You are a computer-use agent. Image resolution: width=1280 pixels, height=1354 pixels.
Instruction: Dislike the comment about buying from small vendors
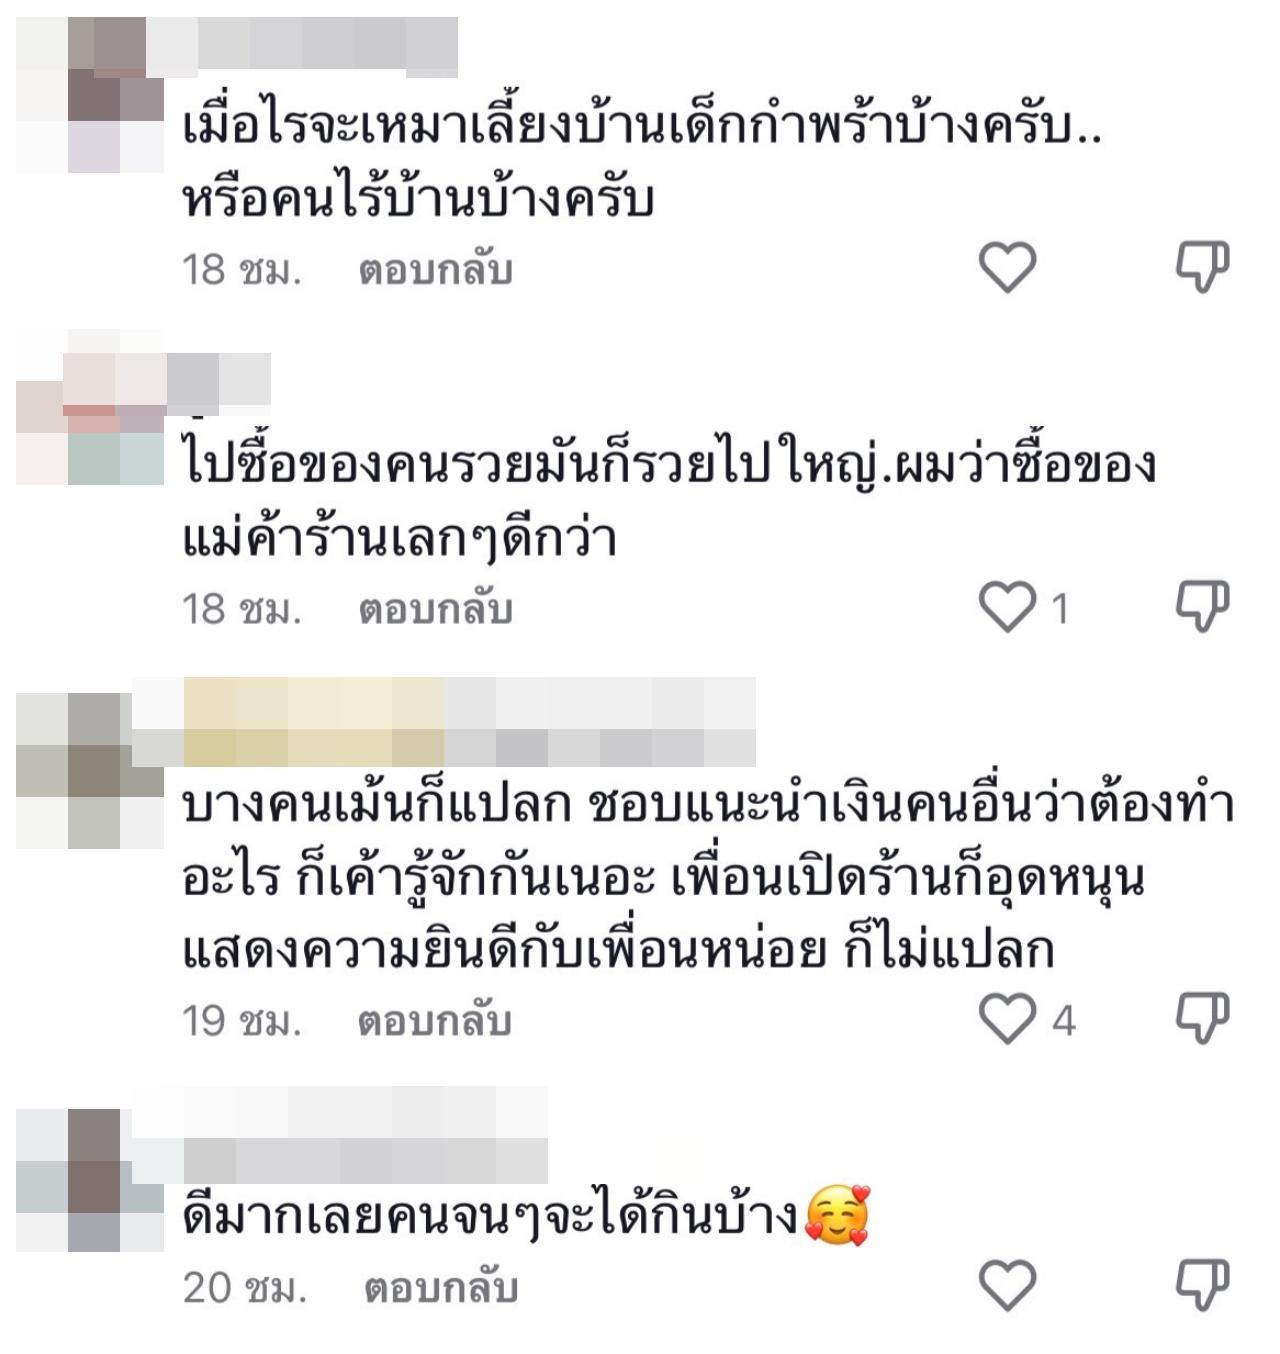tap(1202, 607)
